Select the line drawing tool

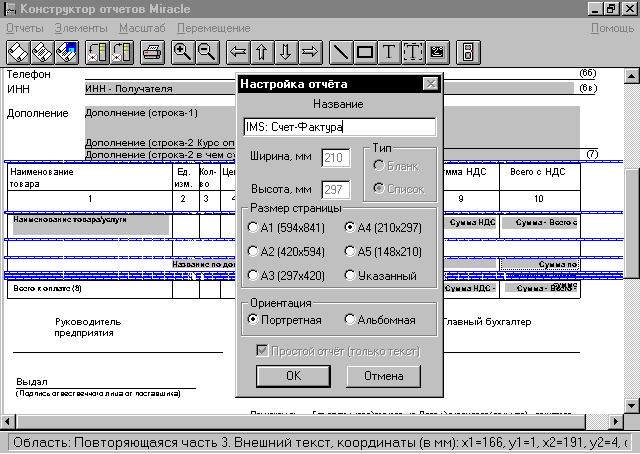click(341, 51)
